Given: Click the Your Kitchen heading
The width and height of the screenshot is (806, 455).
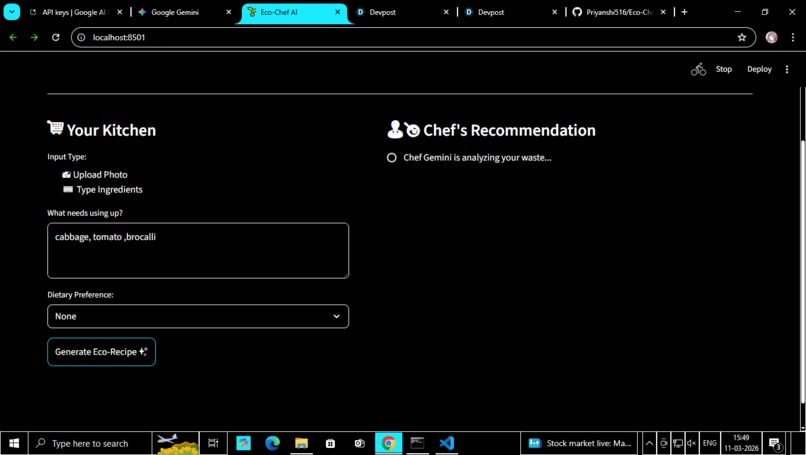Looking at the screenshot, I should 102,130.
